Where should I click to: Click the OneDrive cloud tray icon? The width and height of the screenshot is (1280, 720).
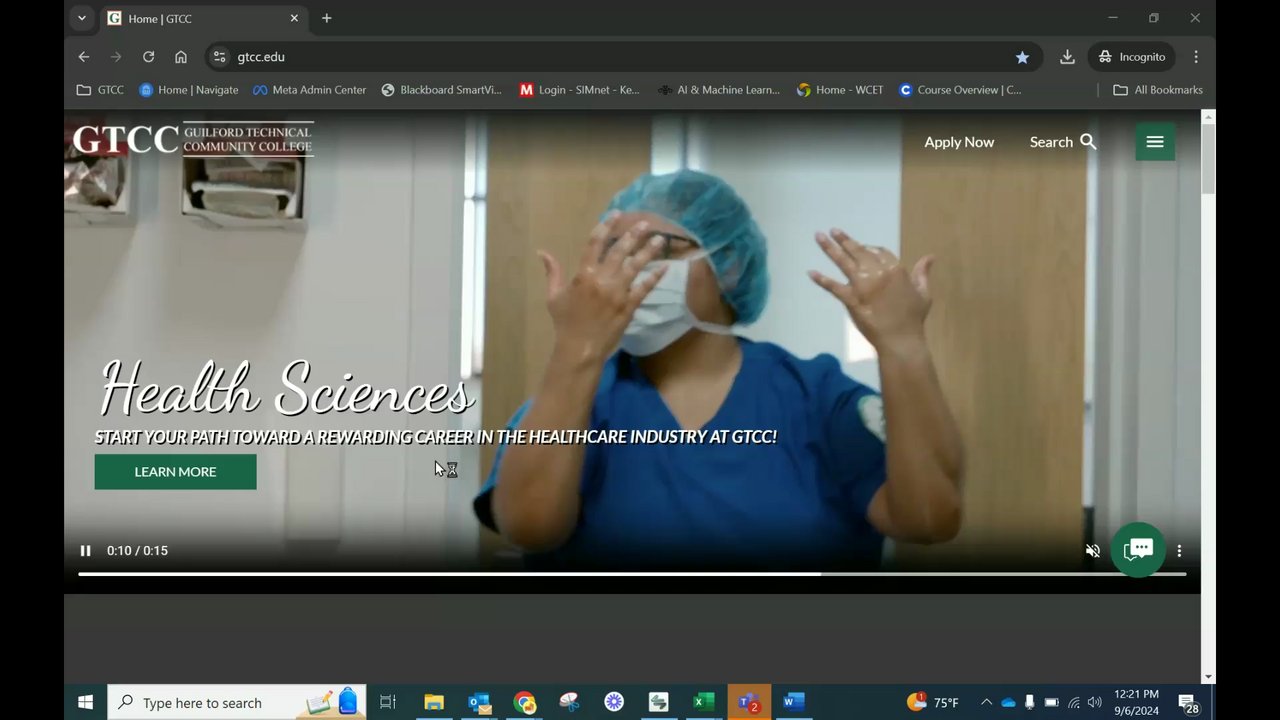click(1008, 702)
